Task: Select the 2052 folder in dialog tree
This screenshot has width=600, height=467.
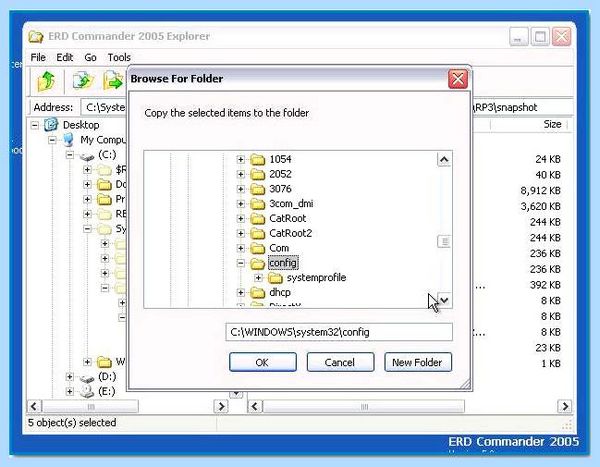Action: pos(280,174)
